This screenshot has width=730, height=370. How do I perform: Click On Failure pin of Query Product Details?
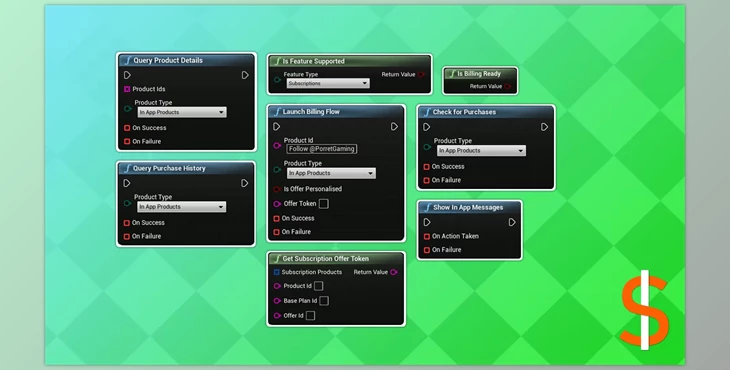[x=127, y=141]
